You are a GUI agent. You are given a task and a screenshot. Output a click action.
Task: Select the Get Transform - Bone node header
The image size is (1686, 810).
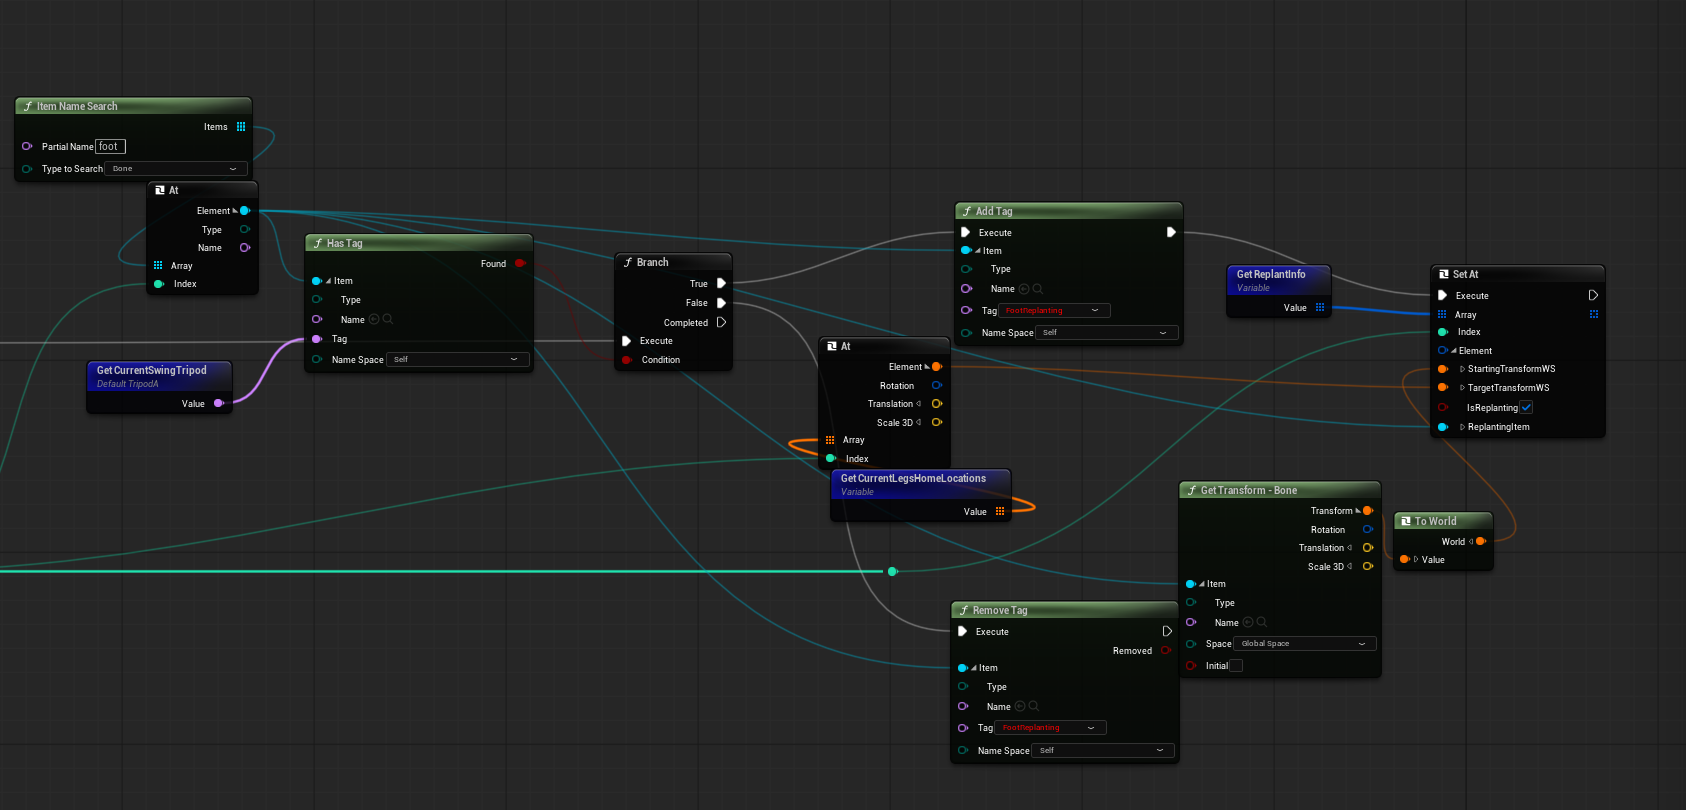tap(1280, 490)
